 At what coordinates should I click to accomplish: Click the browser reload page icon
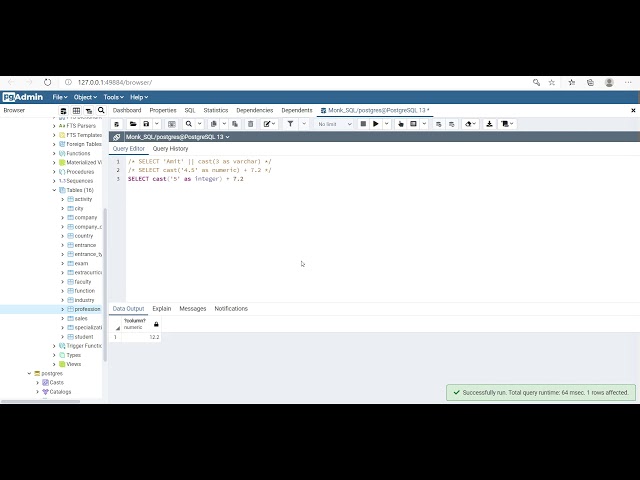pos(47,82)
